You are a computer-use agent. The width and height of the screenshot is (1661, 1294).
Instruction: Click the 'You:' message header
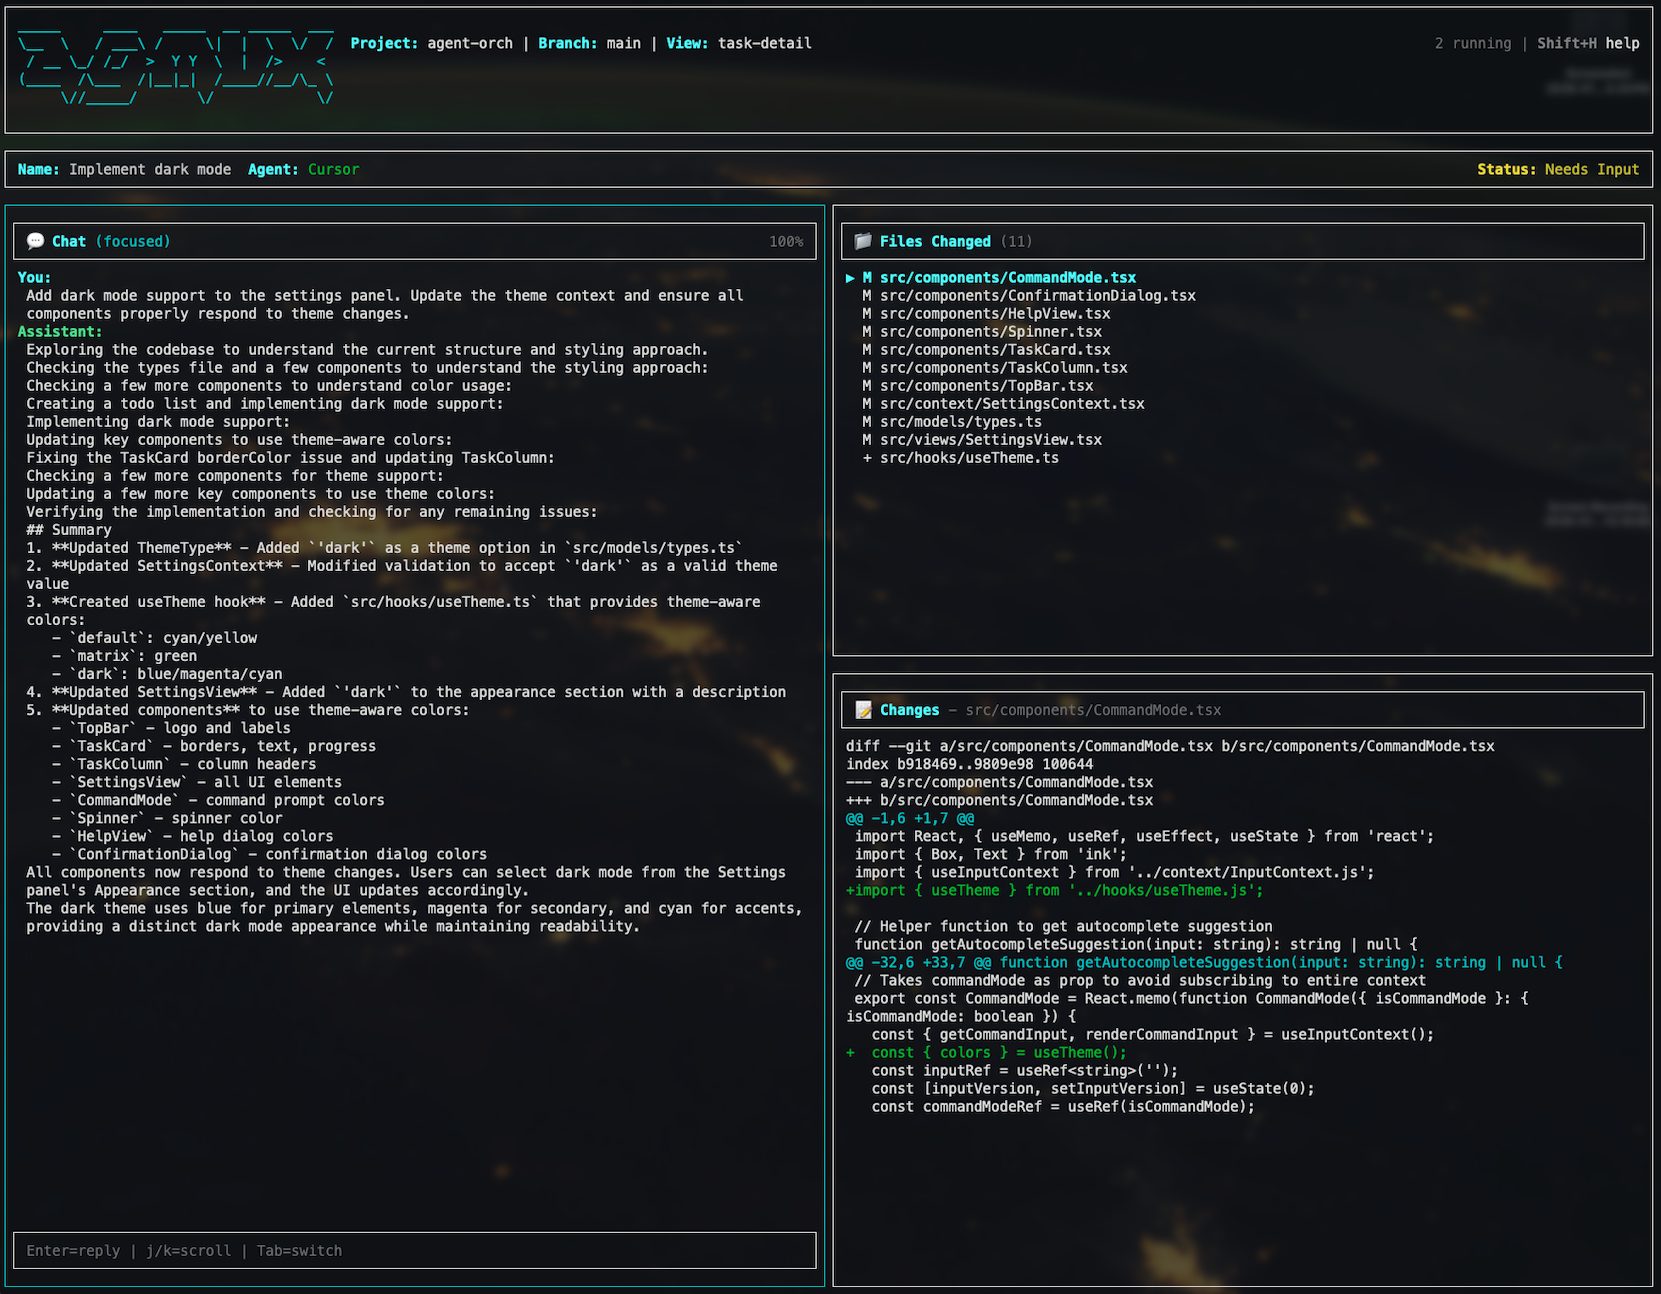coord(34,278)
